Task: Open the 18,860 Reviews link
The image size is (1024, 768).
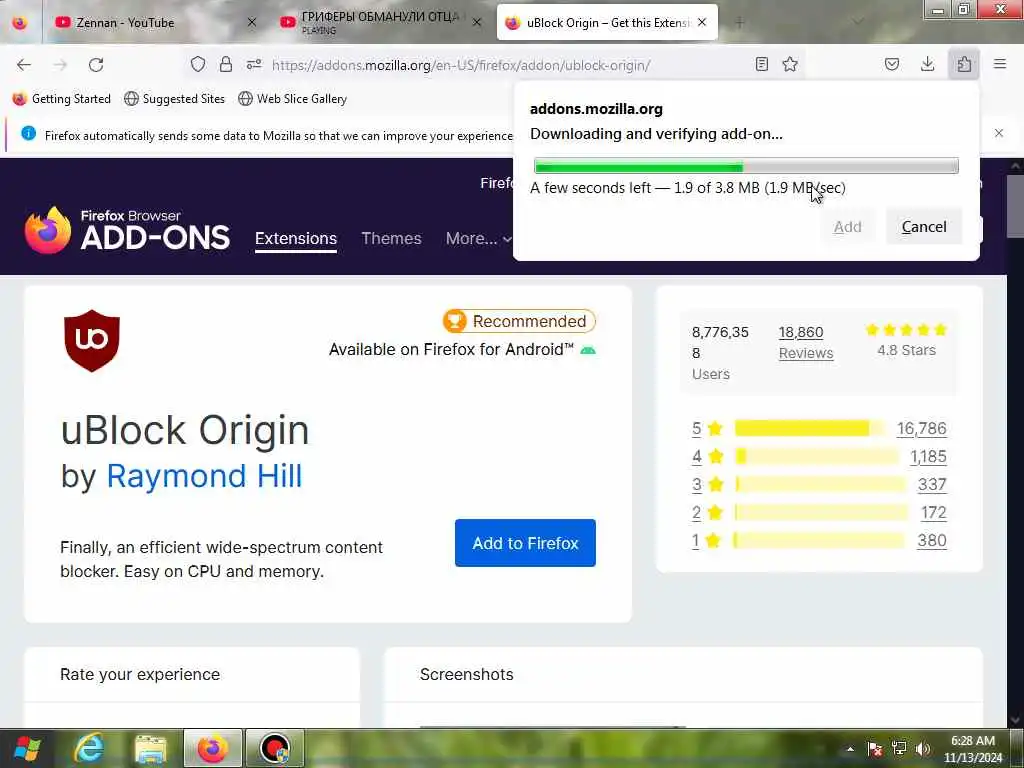Action: (806, 342)
